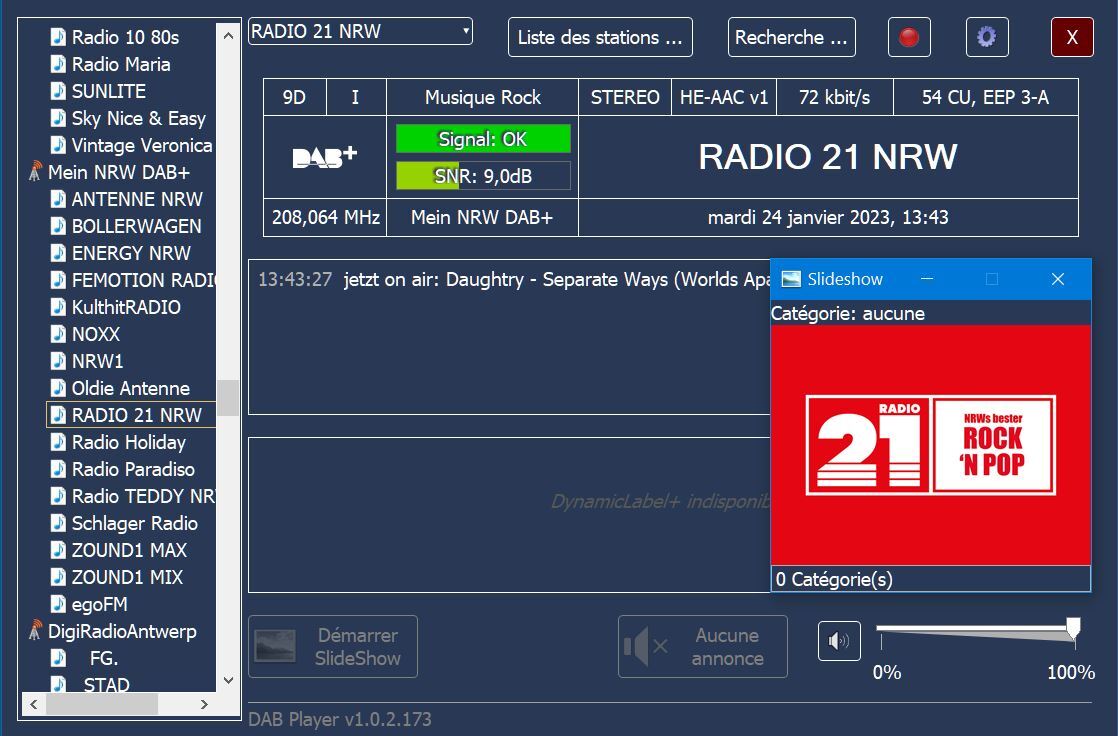Close the Slideshow window

pyautogui.click(x=1057, y=279)
